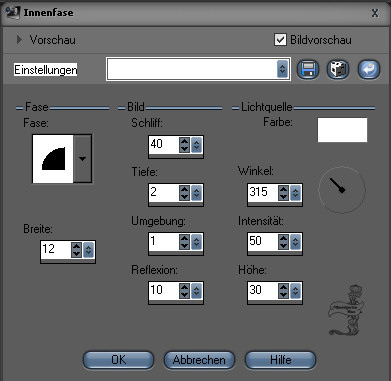The height and width of the screenshot is (381, 391).
Task: Open the Breite slider popup arrow
Action: click(x=88, y=250)
